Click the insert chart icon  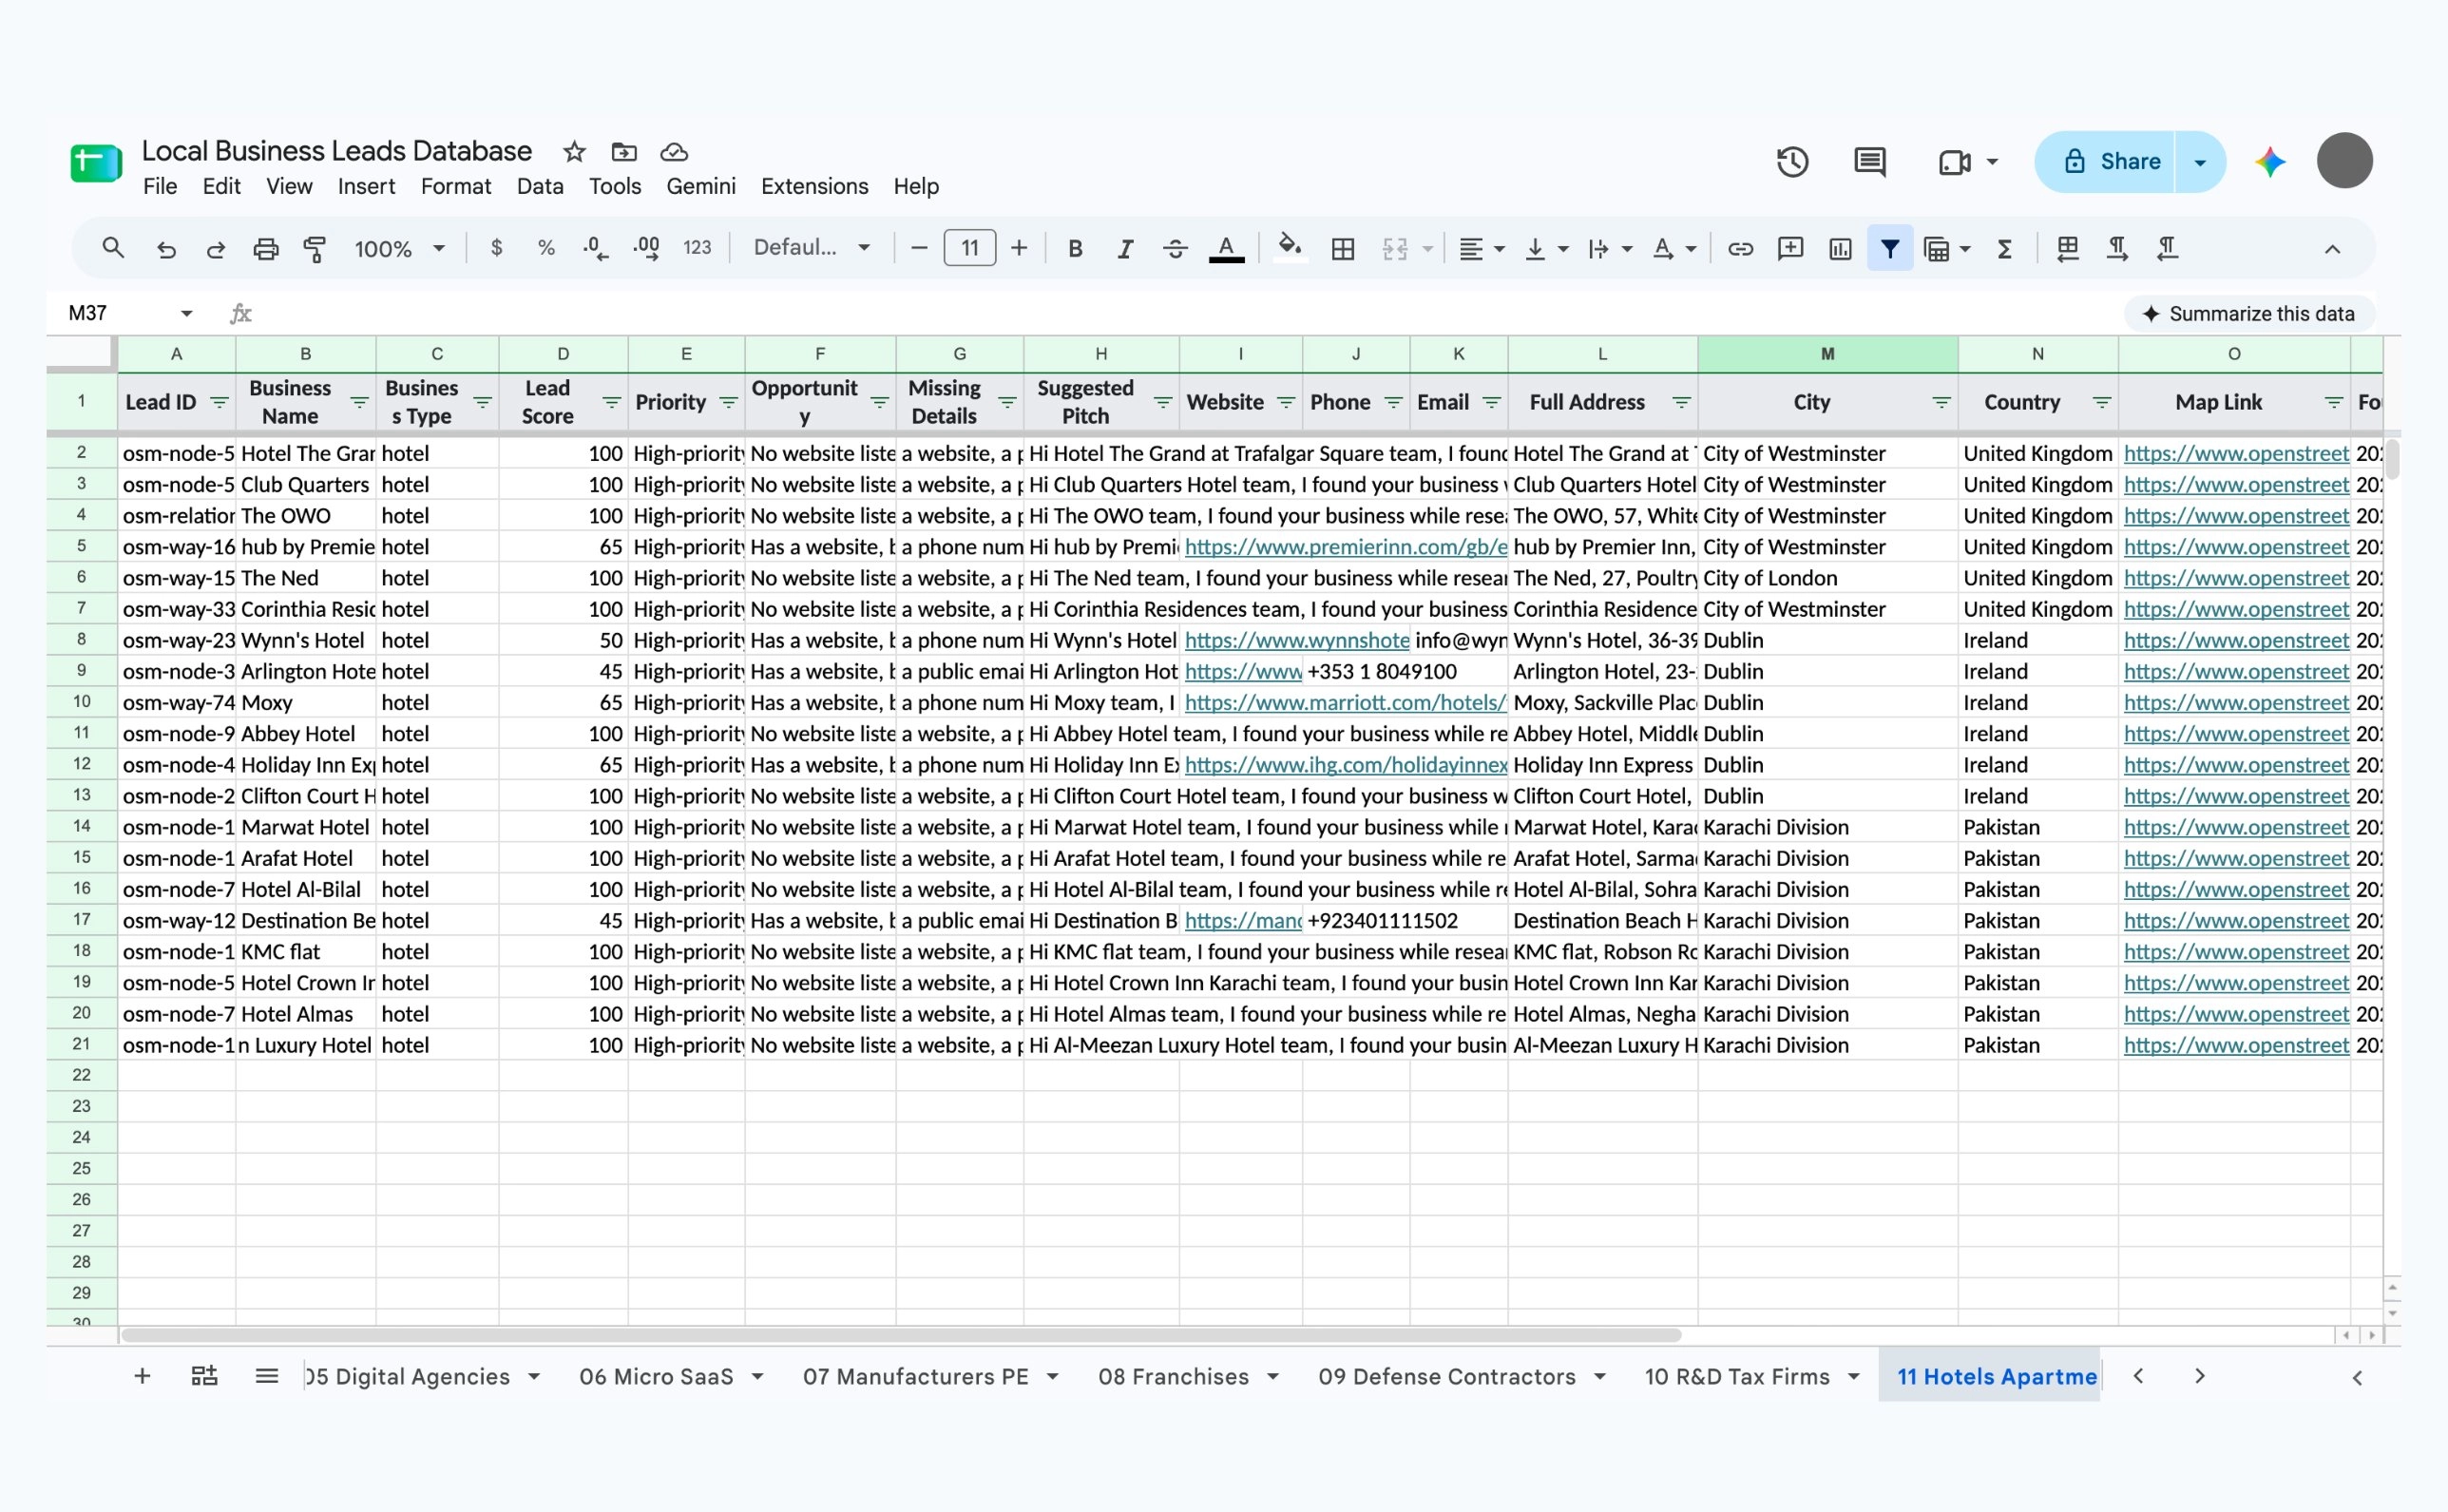point(1840,249)
